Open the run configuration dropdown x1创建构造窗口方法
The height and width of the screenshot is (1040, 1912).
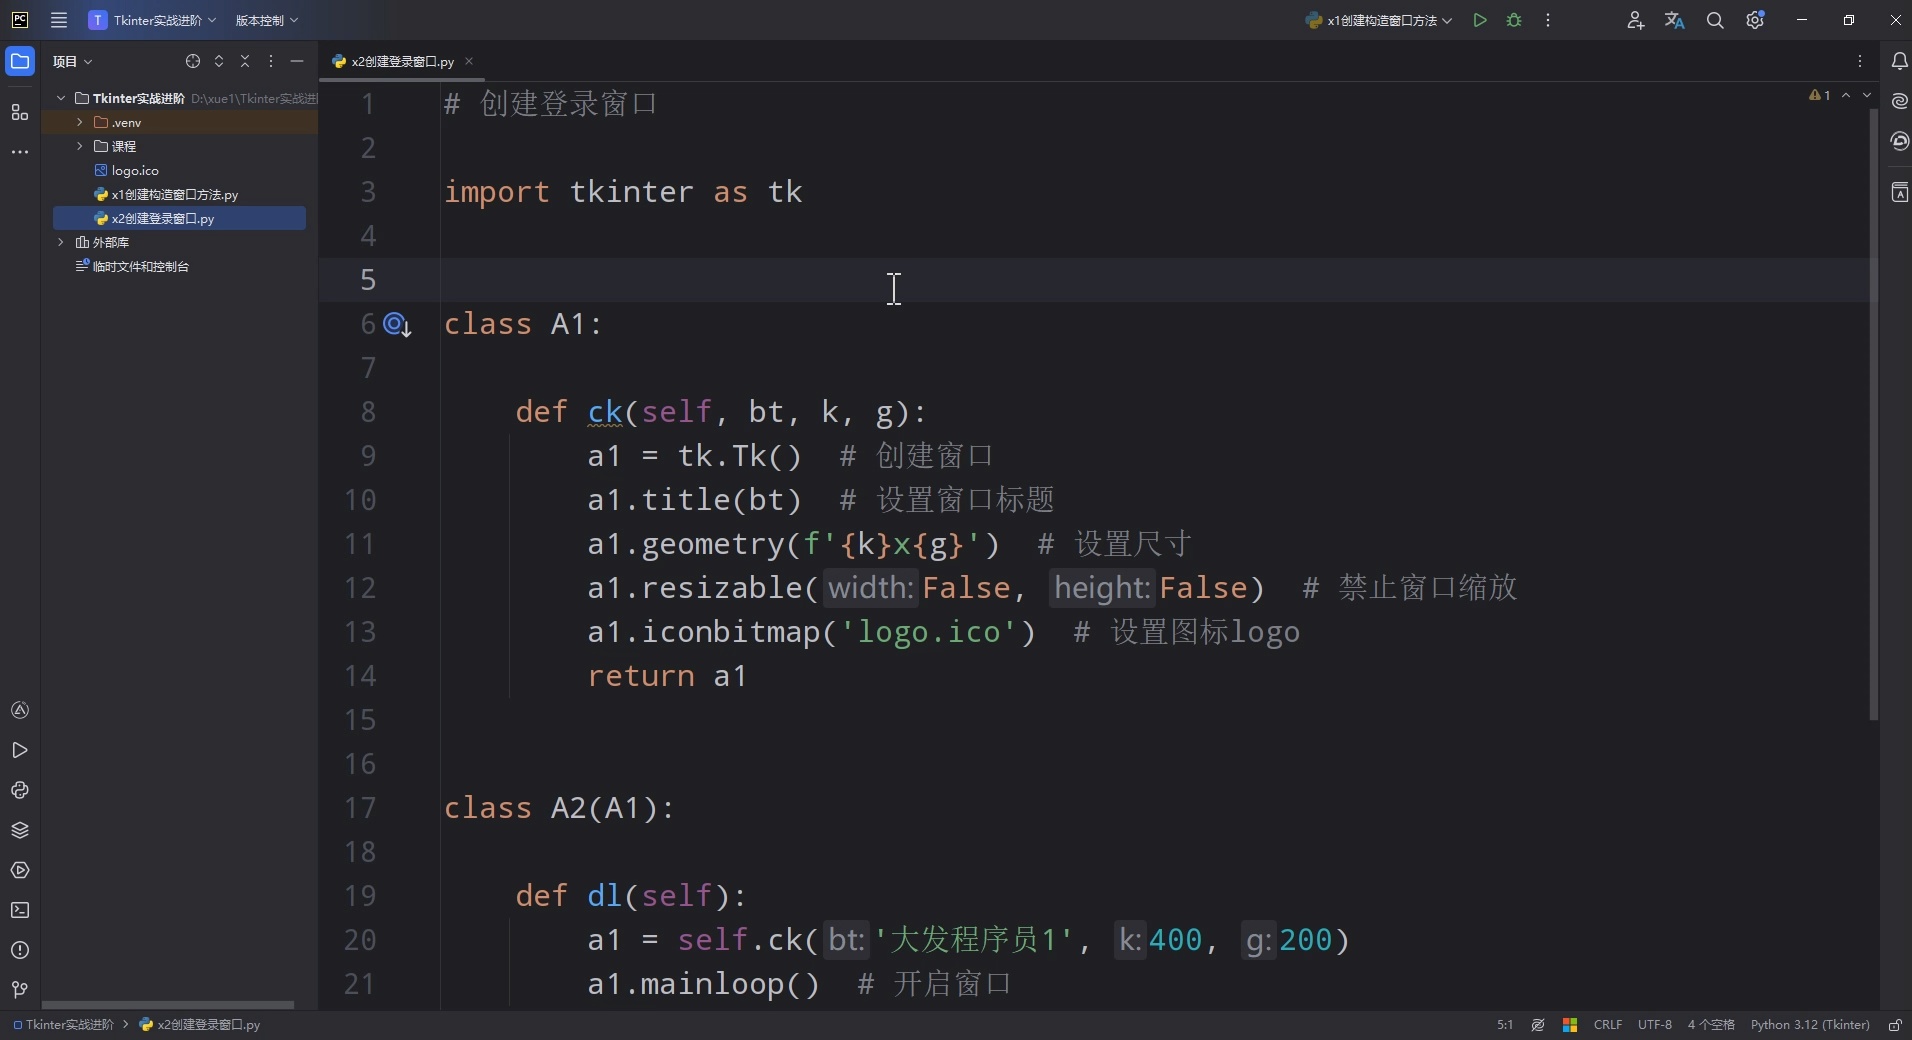click(1379, 20)
